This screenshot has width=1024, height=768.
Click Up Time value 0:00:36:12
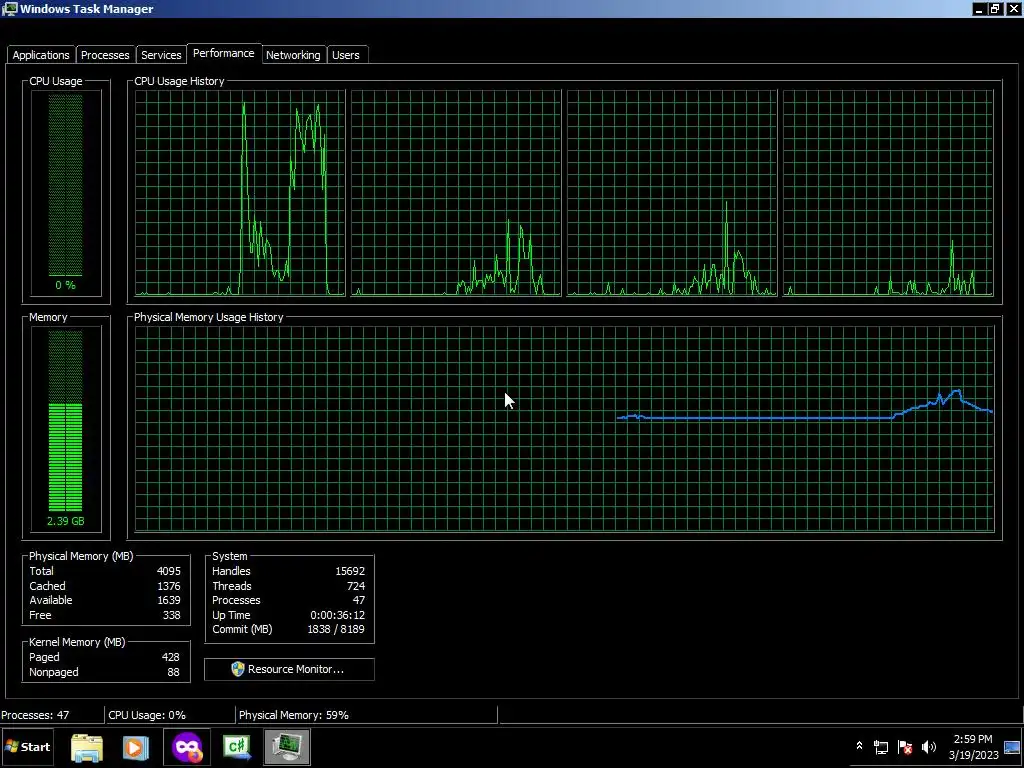click(x=337, y=615)
